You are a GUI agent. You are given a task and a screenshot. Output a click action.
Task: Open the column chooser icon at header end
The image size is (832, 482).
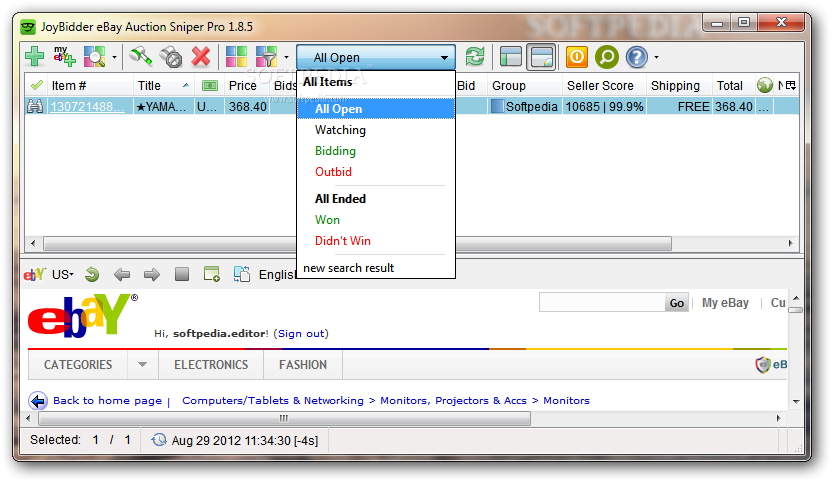791,85
